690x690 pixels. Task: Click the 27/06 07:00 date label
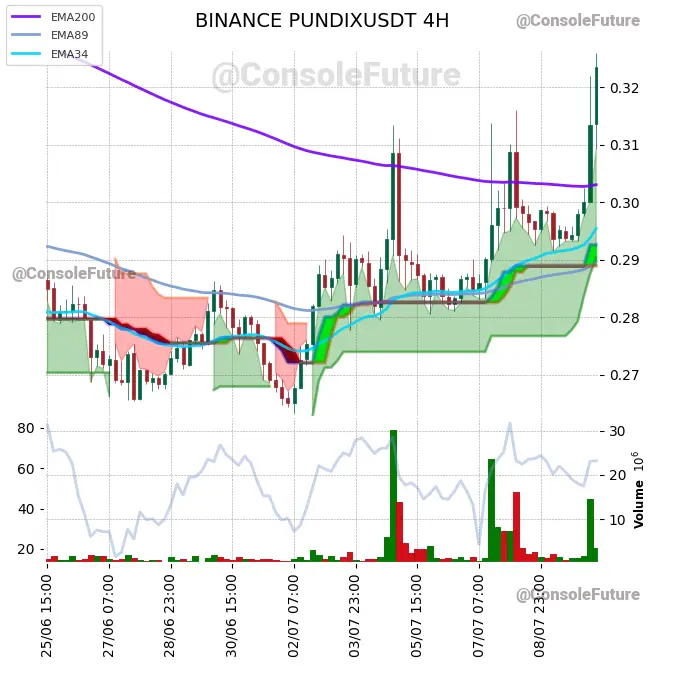109,616
